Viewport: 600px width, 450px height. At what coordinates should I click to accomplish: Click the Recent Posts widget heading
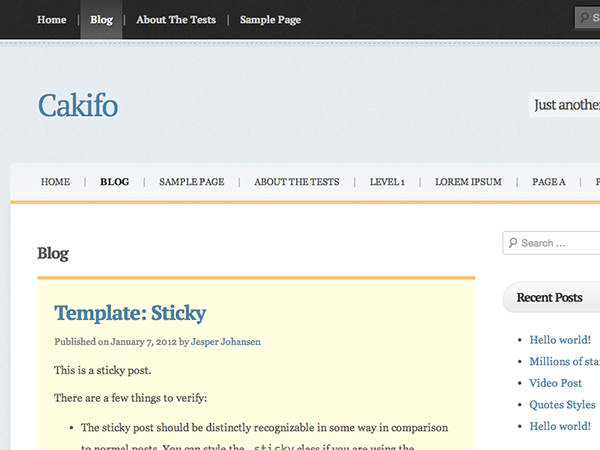point(549,297)
